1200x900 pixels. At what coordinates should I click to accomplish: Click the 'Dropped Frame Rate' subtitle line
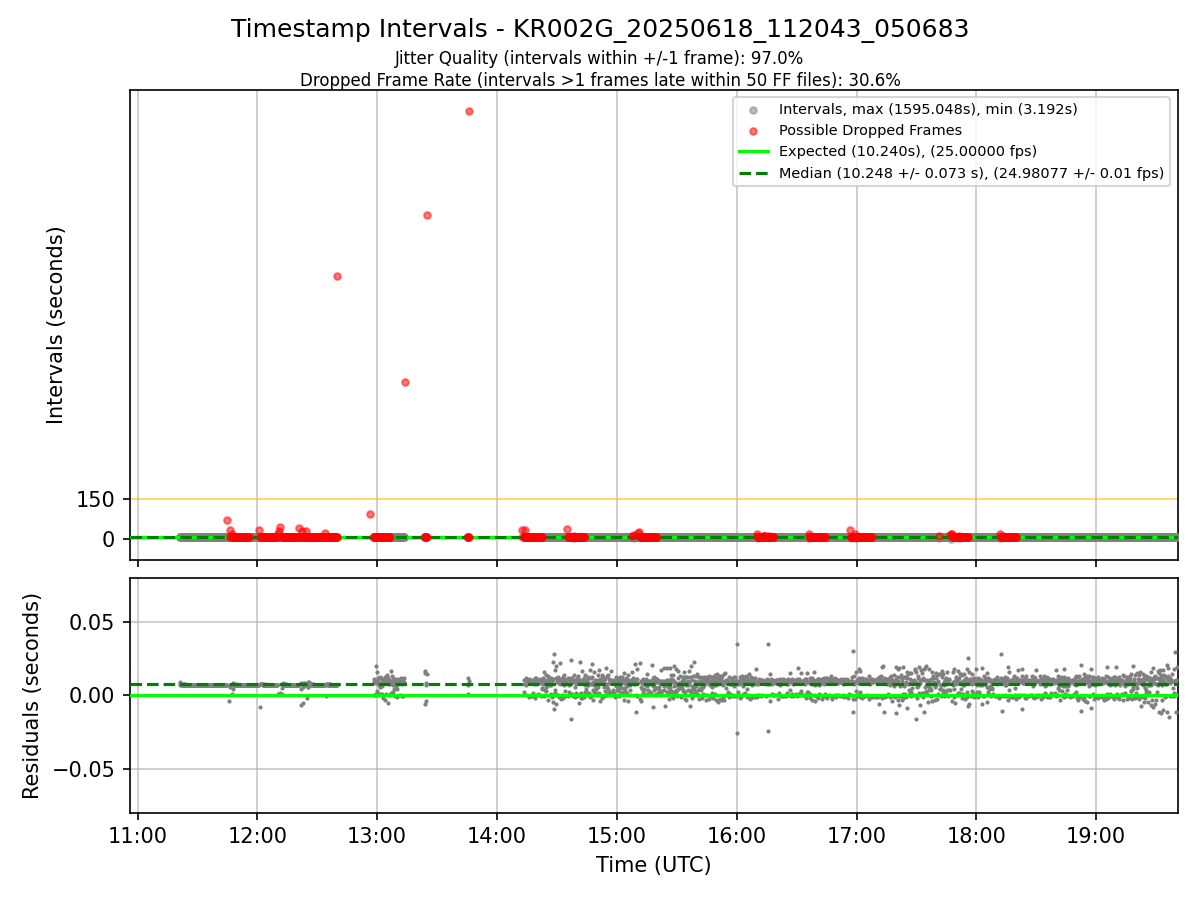pyautogui.click(x=600, y=80)
